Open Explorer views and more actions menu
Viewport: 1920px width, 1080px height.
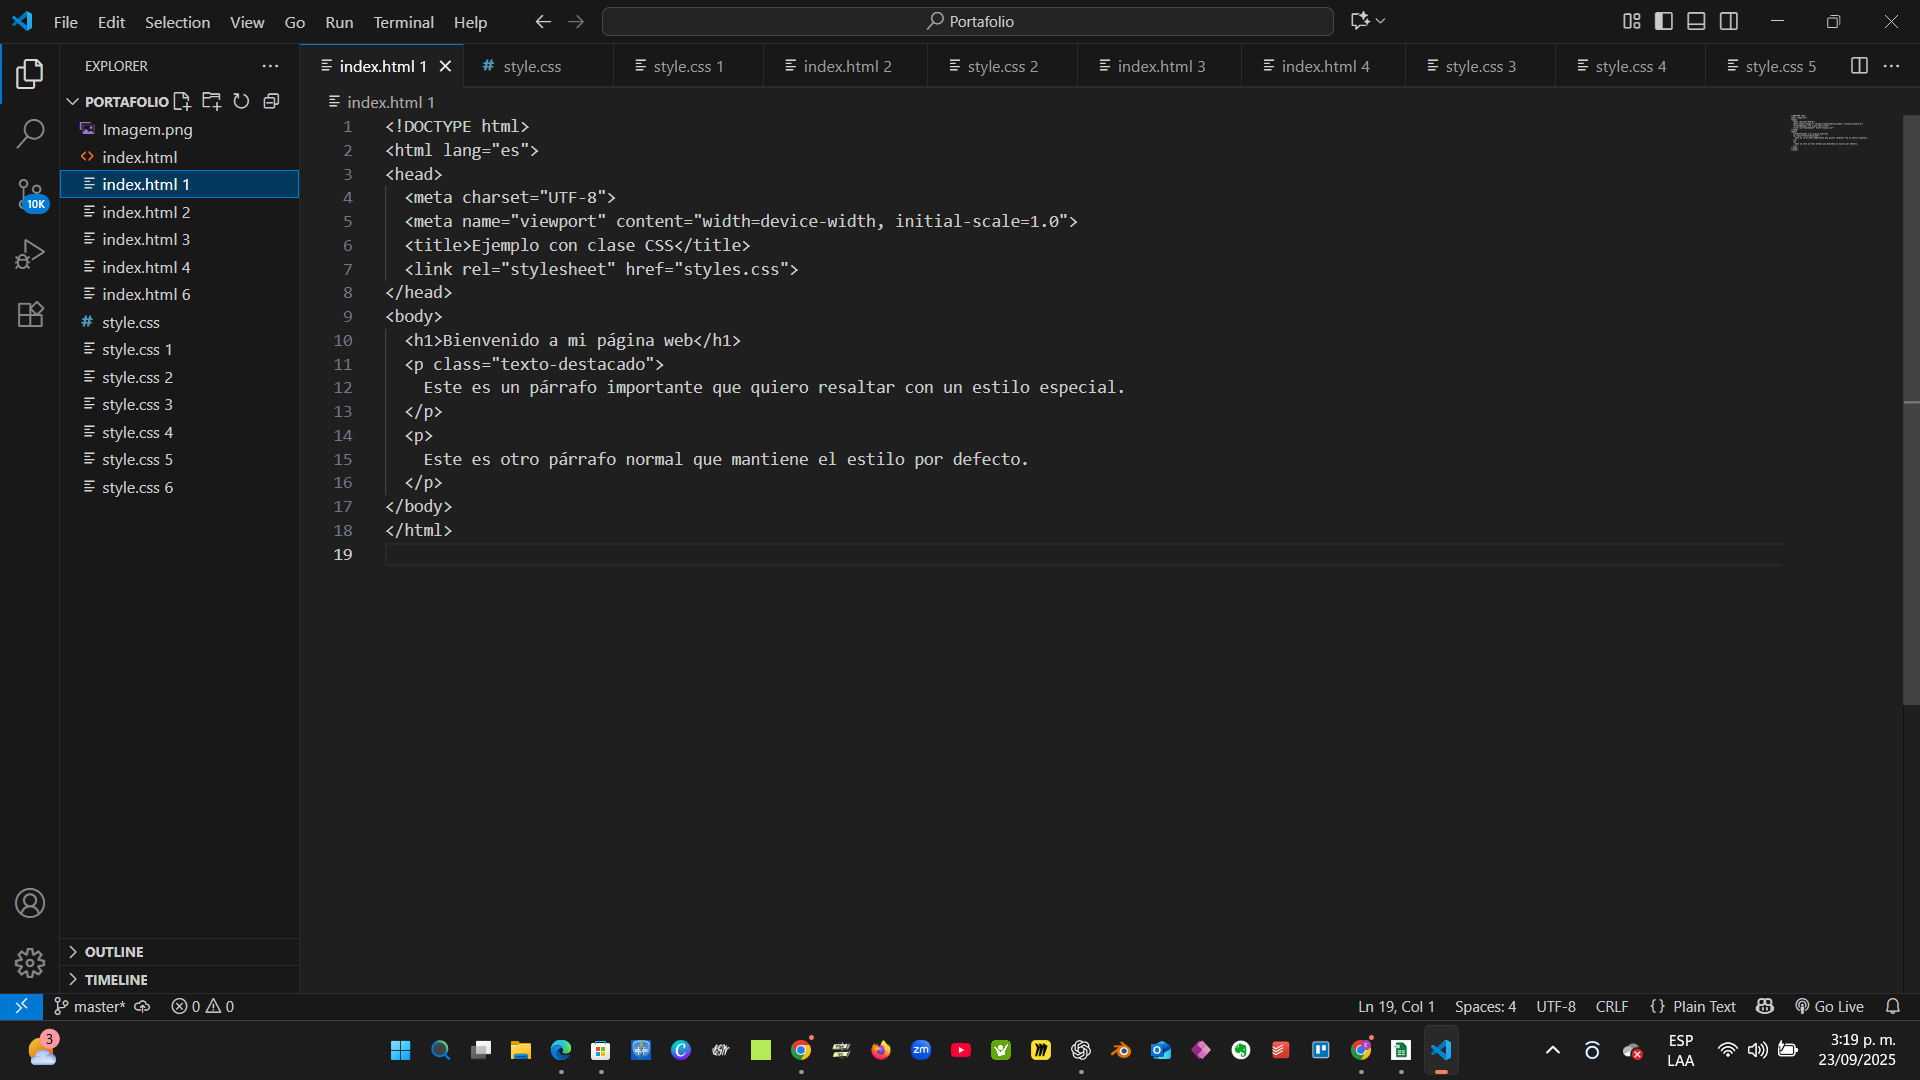tap(270, 66)
